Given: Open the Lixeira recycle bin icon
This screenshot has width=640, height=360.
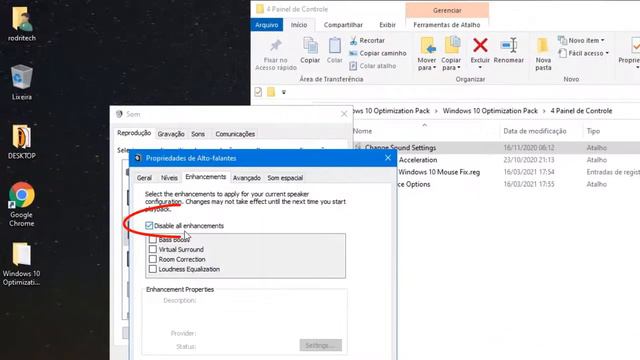Looking at the screenshot, I should [x=22, y=77].
